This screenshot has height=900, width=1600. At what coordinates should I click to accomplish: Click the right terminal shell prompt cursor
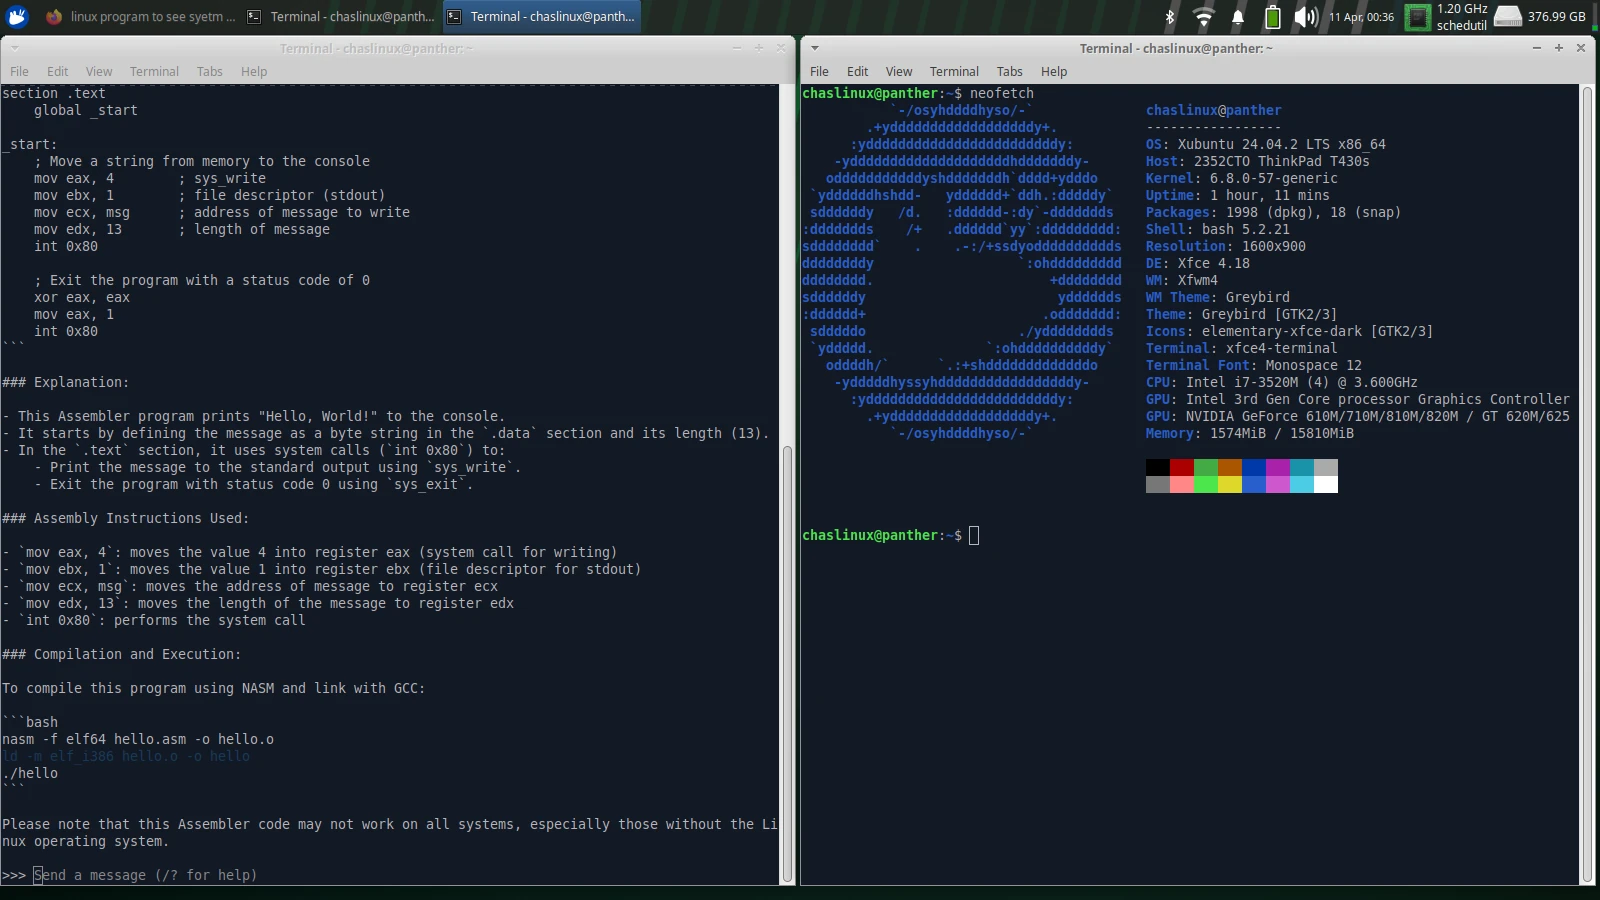[974, 535]
